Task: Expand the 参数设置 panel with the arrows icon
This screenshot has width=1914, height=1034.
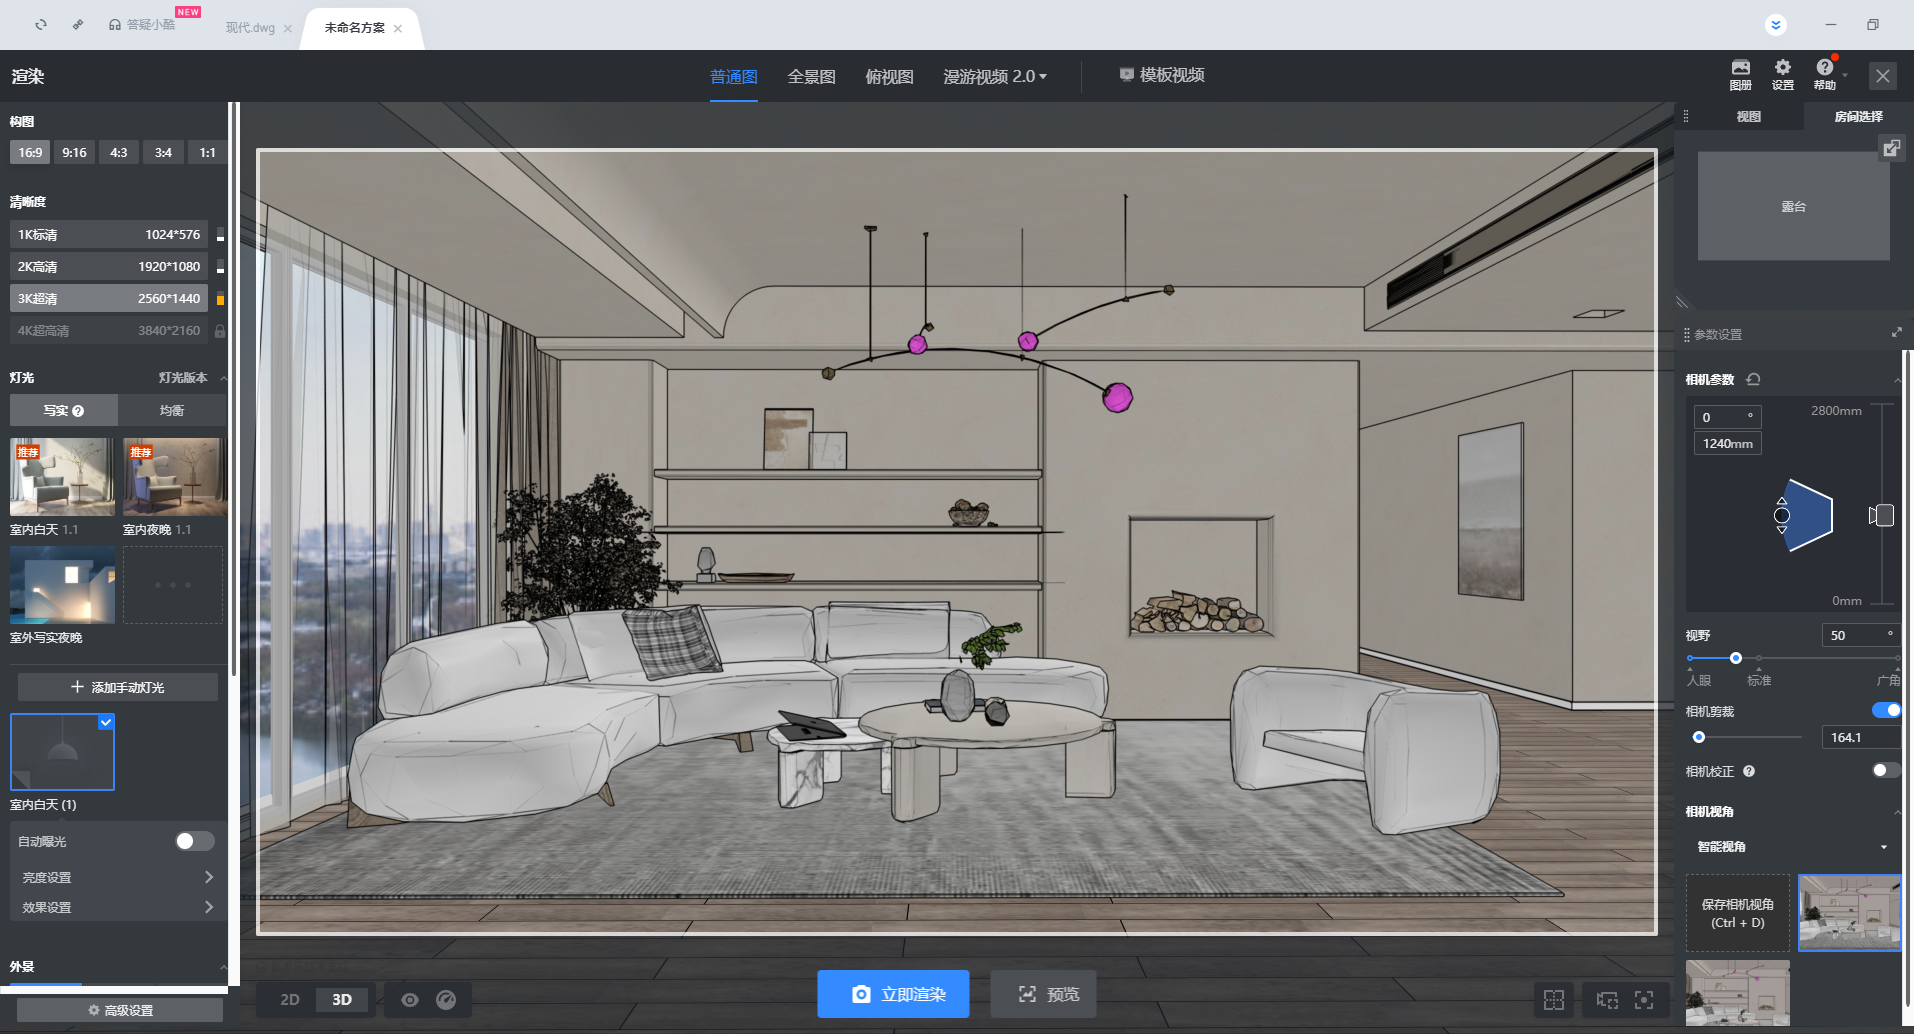Action: coord(1896,333)
